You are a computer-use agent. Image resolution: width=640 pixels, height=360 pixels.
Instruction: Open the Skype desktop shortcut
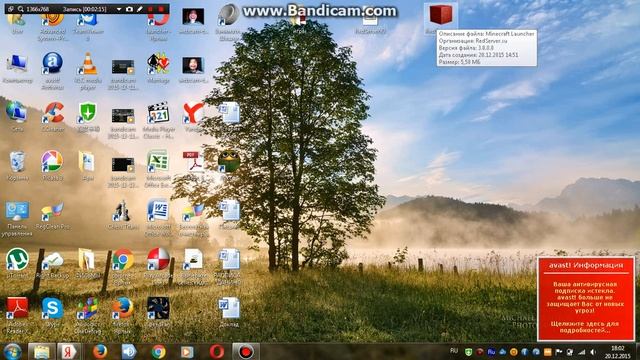(52, 308)
